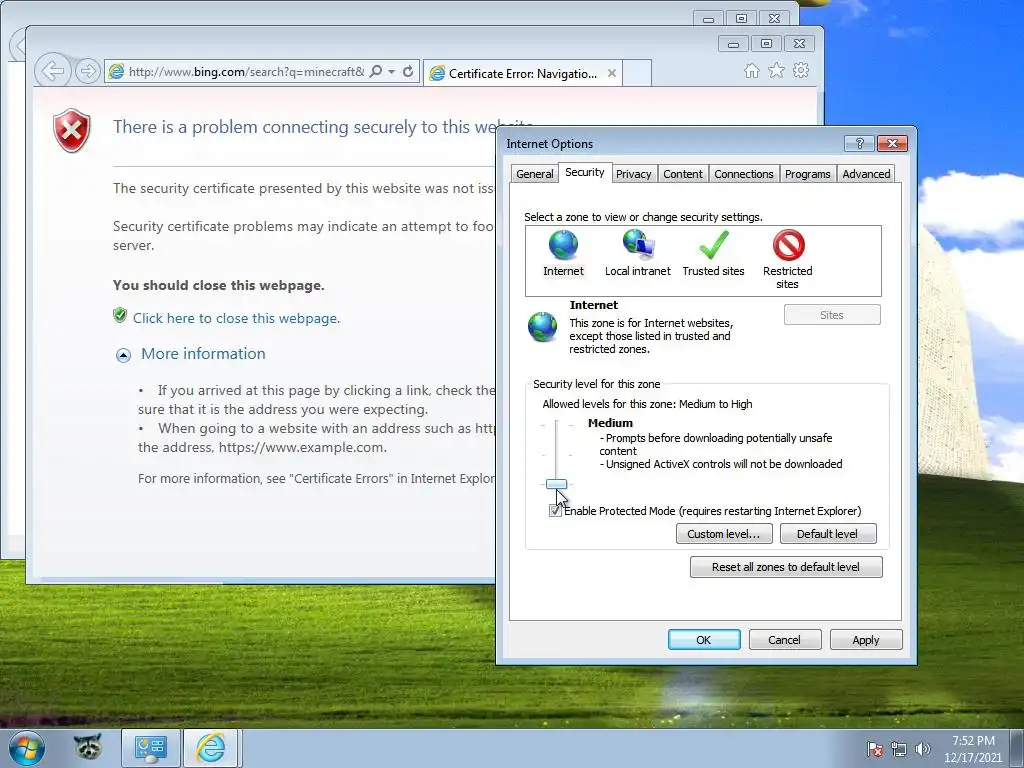Switch to the Privacy tab

click(633, 174)
